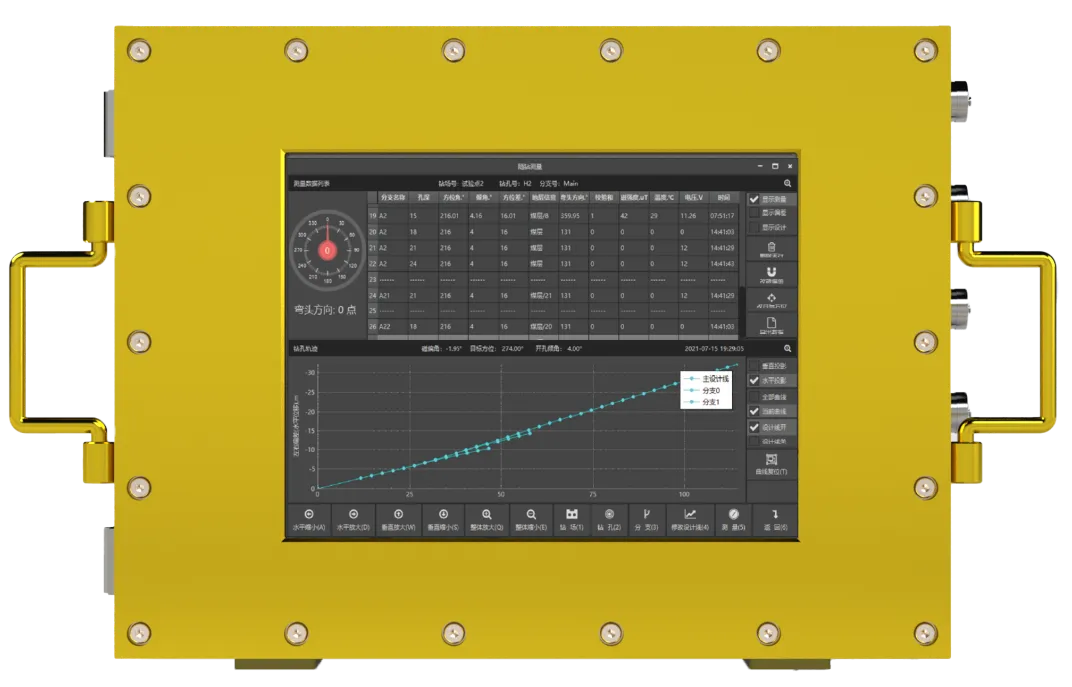Image resolution: width=1072 pixels, height=687 pixels.
Task: Click the cell showing 359.95
Action: pos(574,215)
